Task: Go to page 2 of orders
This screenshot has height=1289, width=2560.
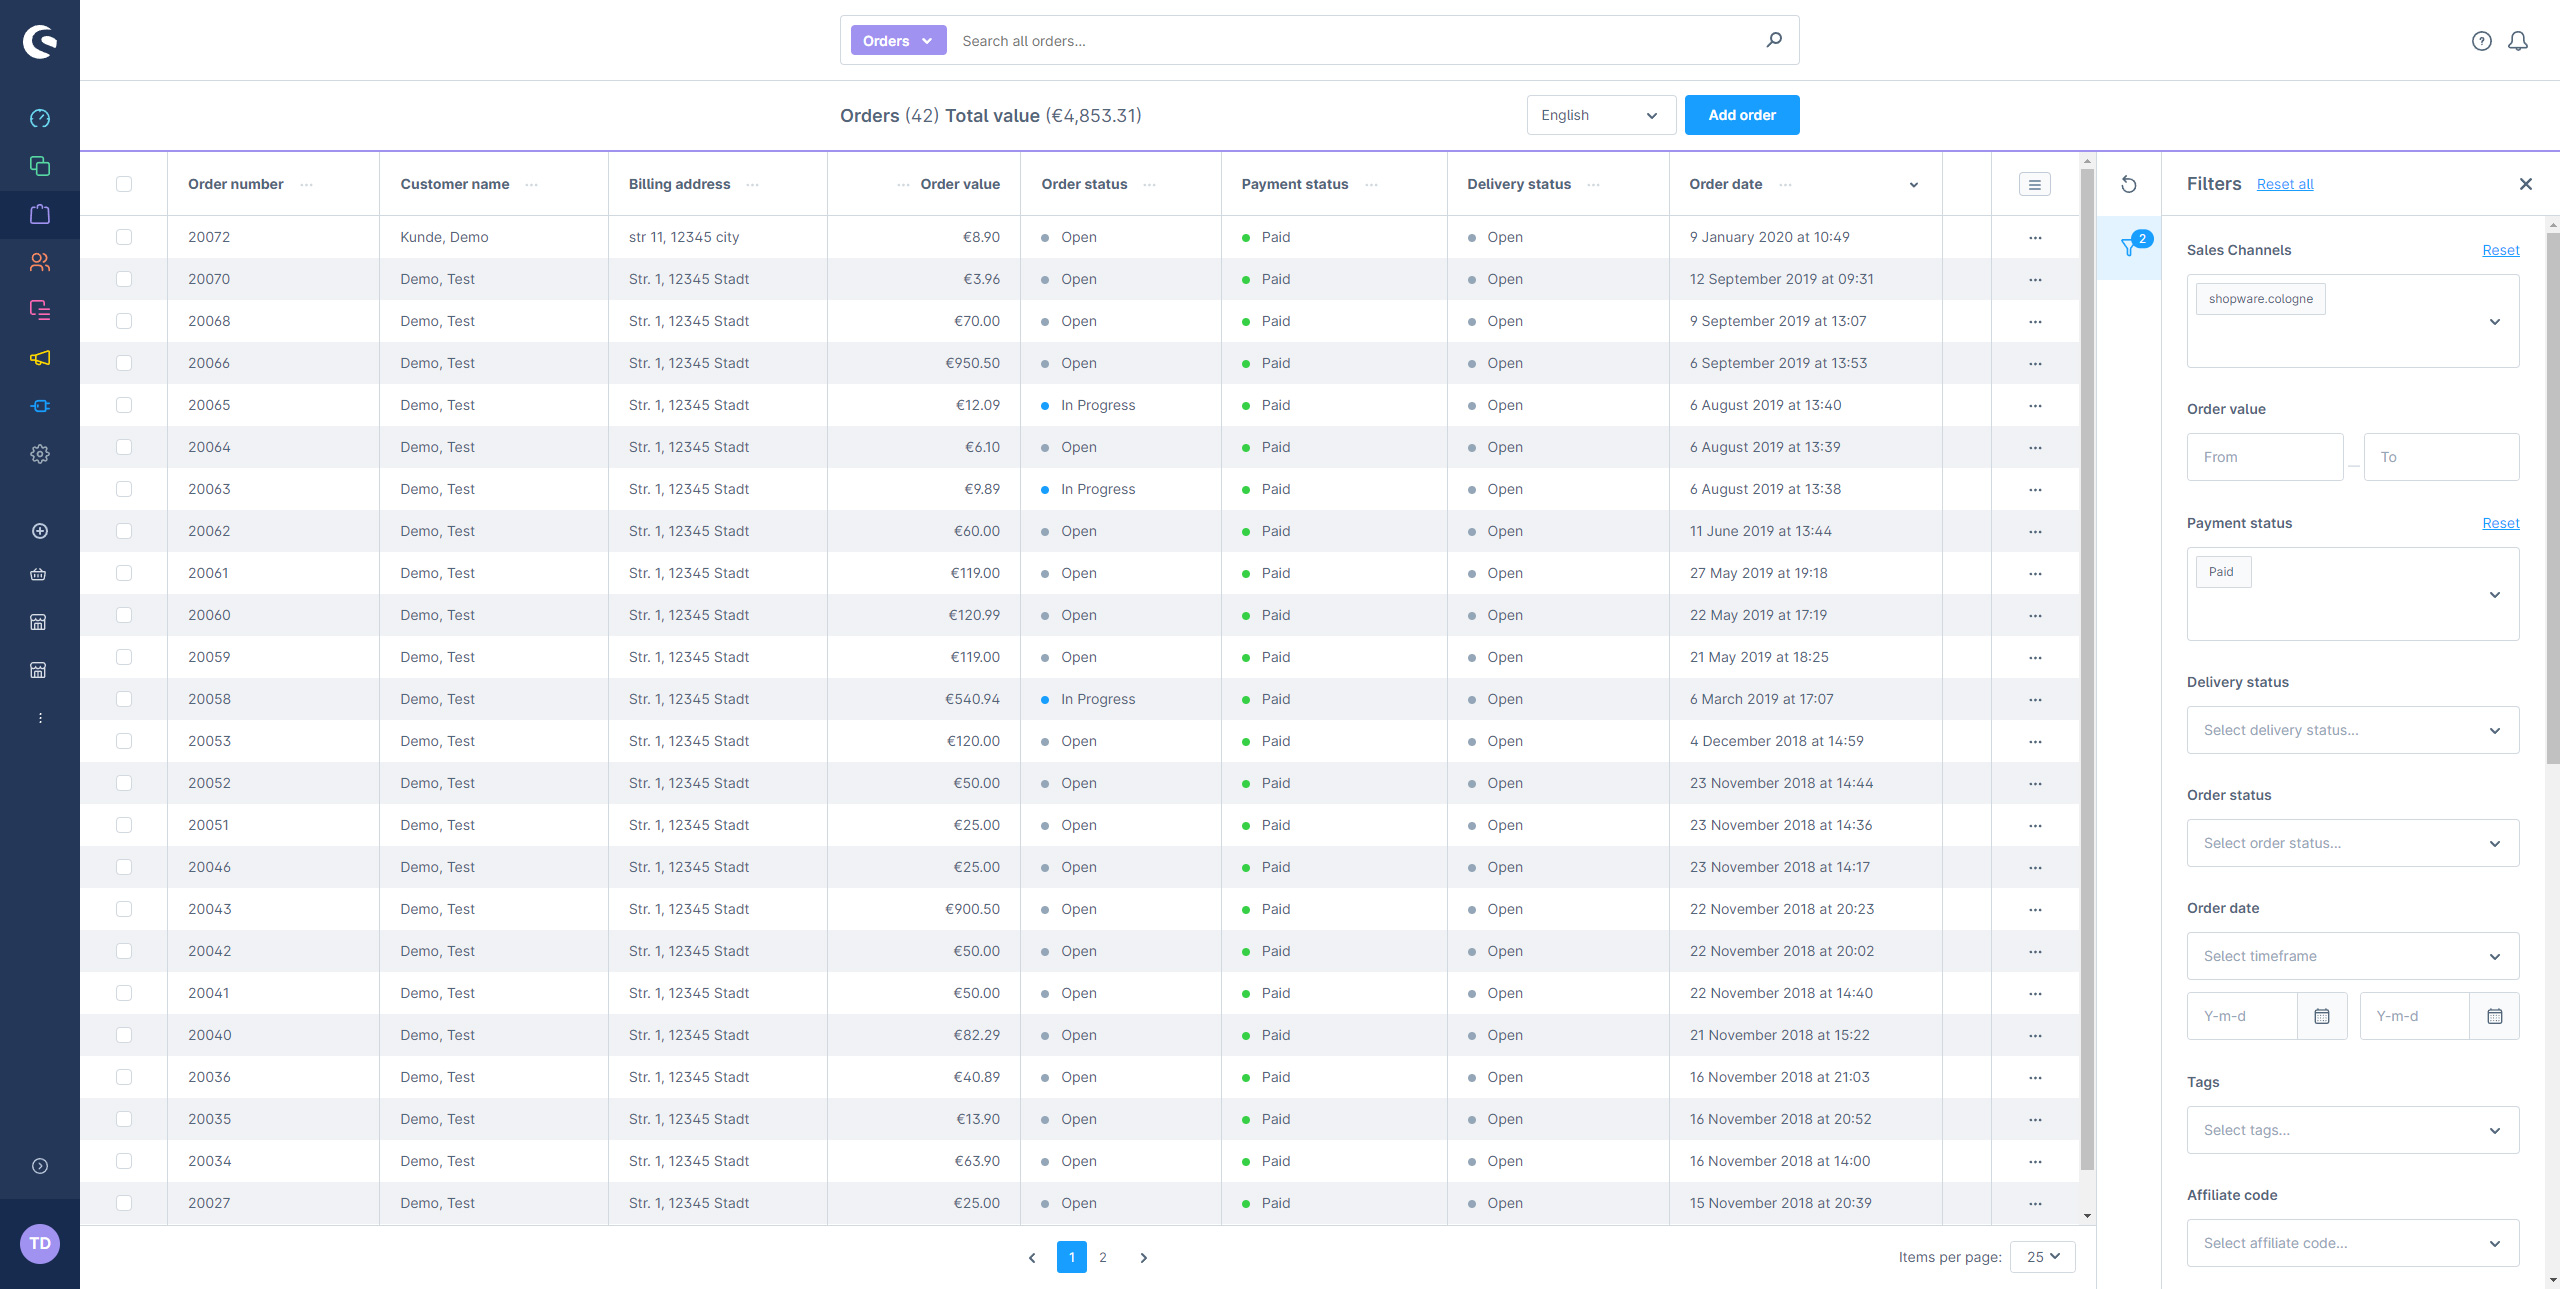Action: [x=1103, y=1257]
